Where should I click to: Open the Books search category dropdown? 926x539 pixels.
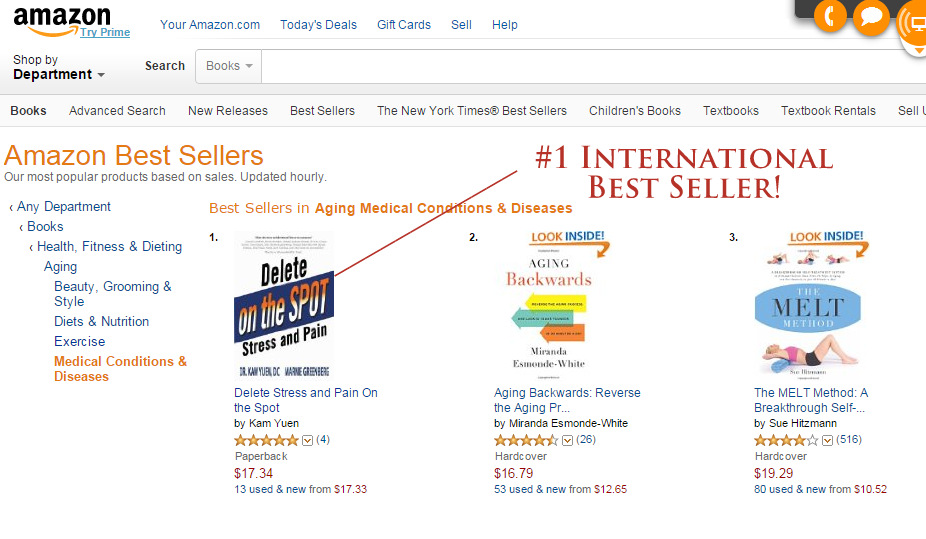(x=228, y=66)
